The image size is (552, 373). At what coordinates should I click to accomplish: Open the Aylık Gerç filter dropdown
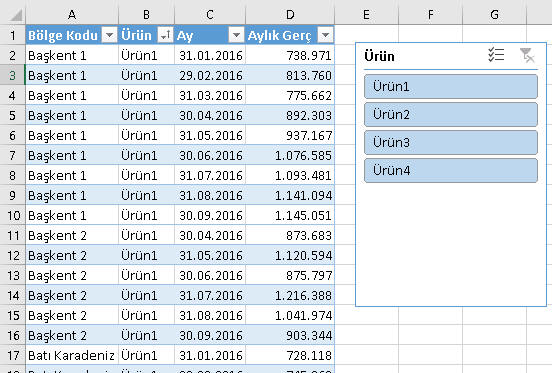[x=325, y=35]
